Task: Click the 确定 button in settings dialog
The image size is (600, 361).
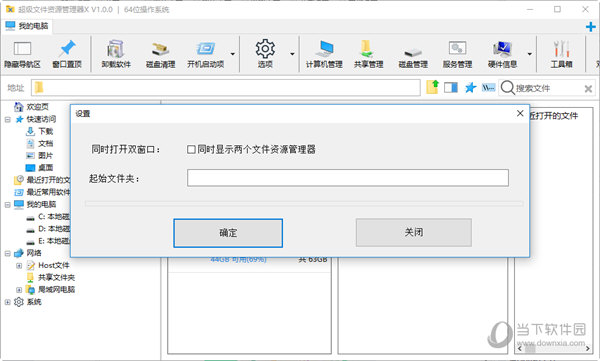Action: (228, 233)
